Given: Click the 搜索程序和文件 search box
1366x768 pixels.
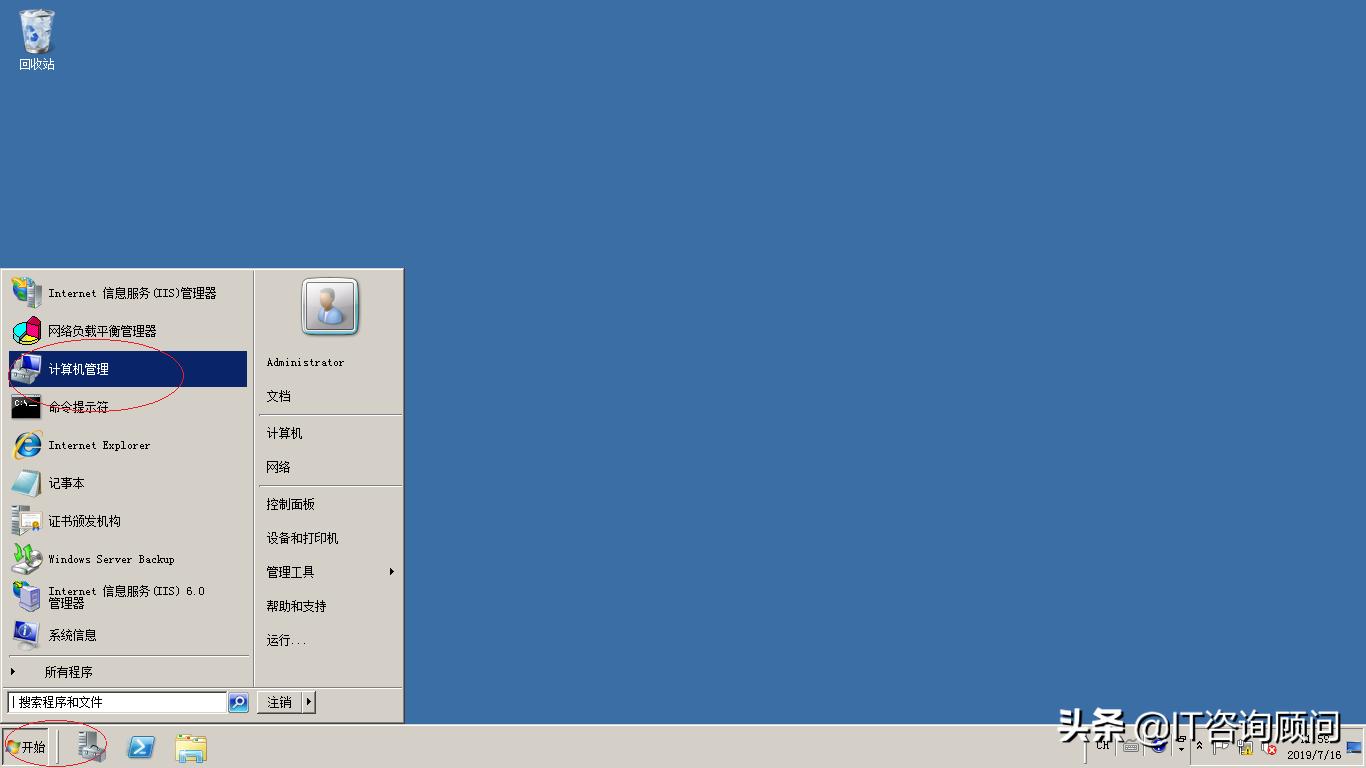Looking at the screenshot, I should (115, 701).
